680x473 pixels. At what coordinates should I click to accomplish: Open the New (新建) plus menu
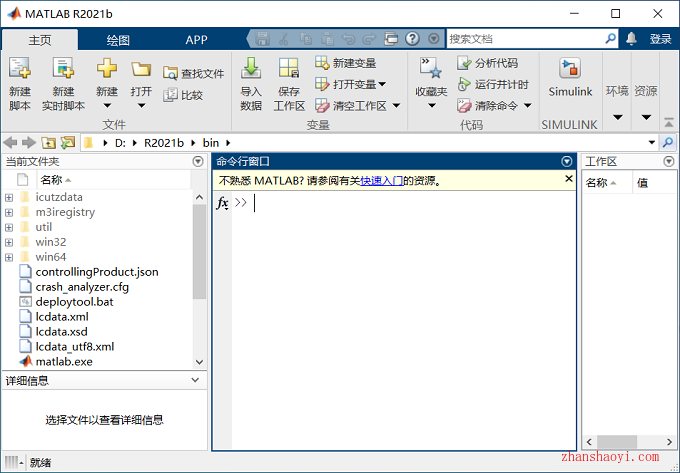(107, 83)
